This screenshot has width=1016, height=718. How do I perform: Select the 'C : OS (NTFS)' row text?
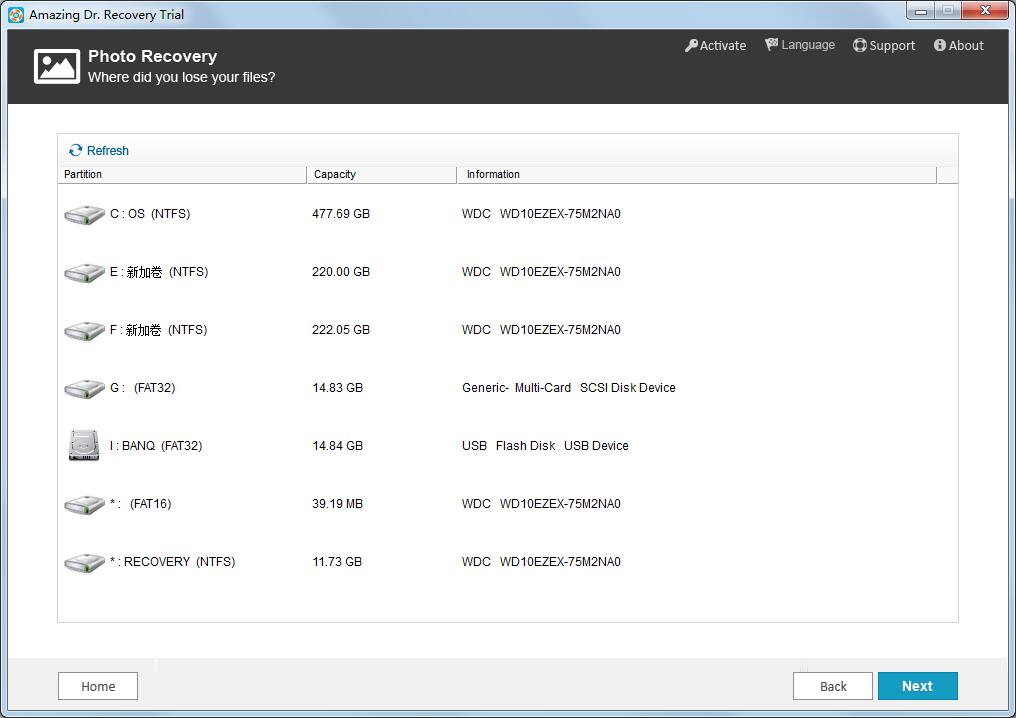150,214
